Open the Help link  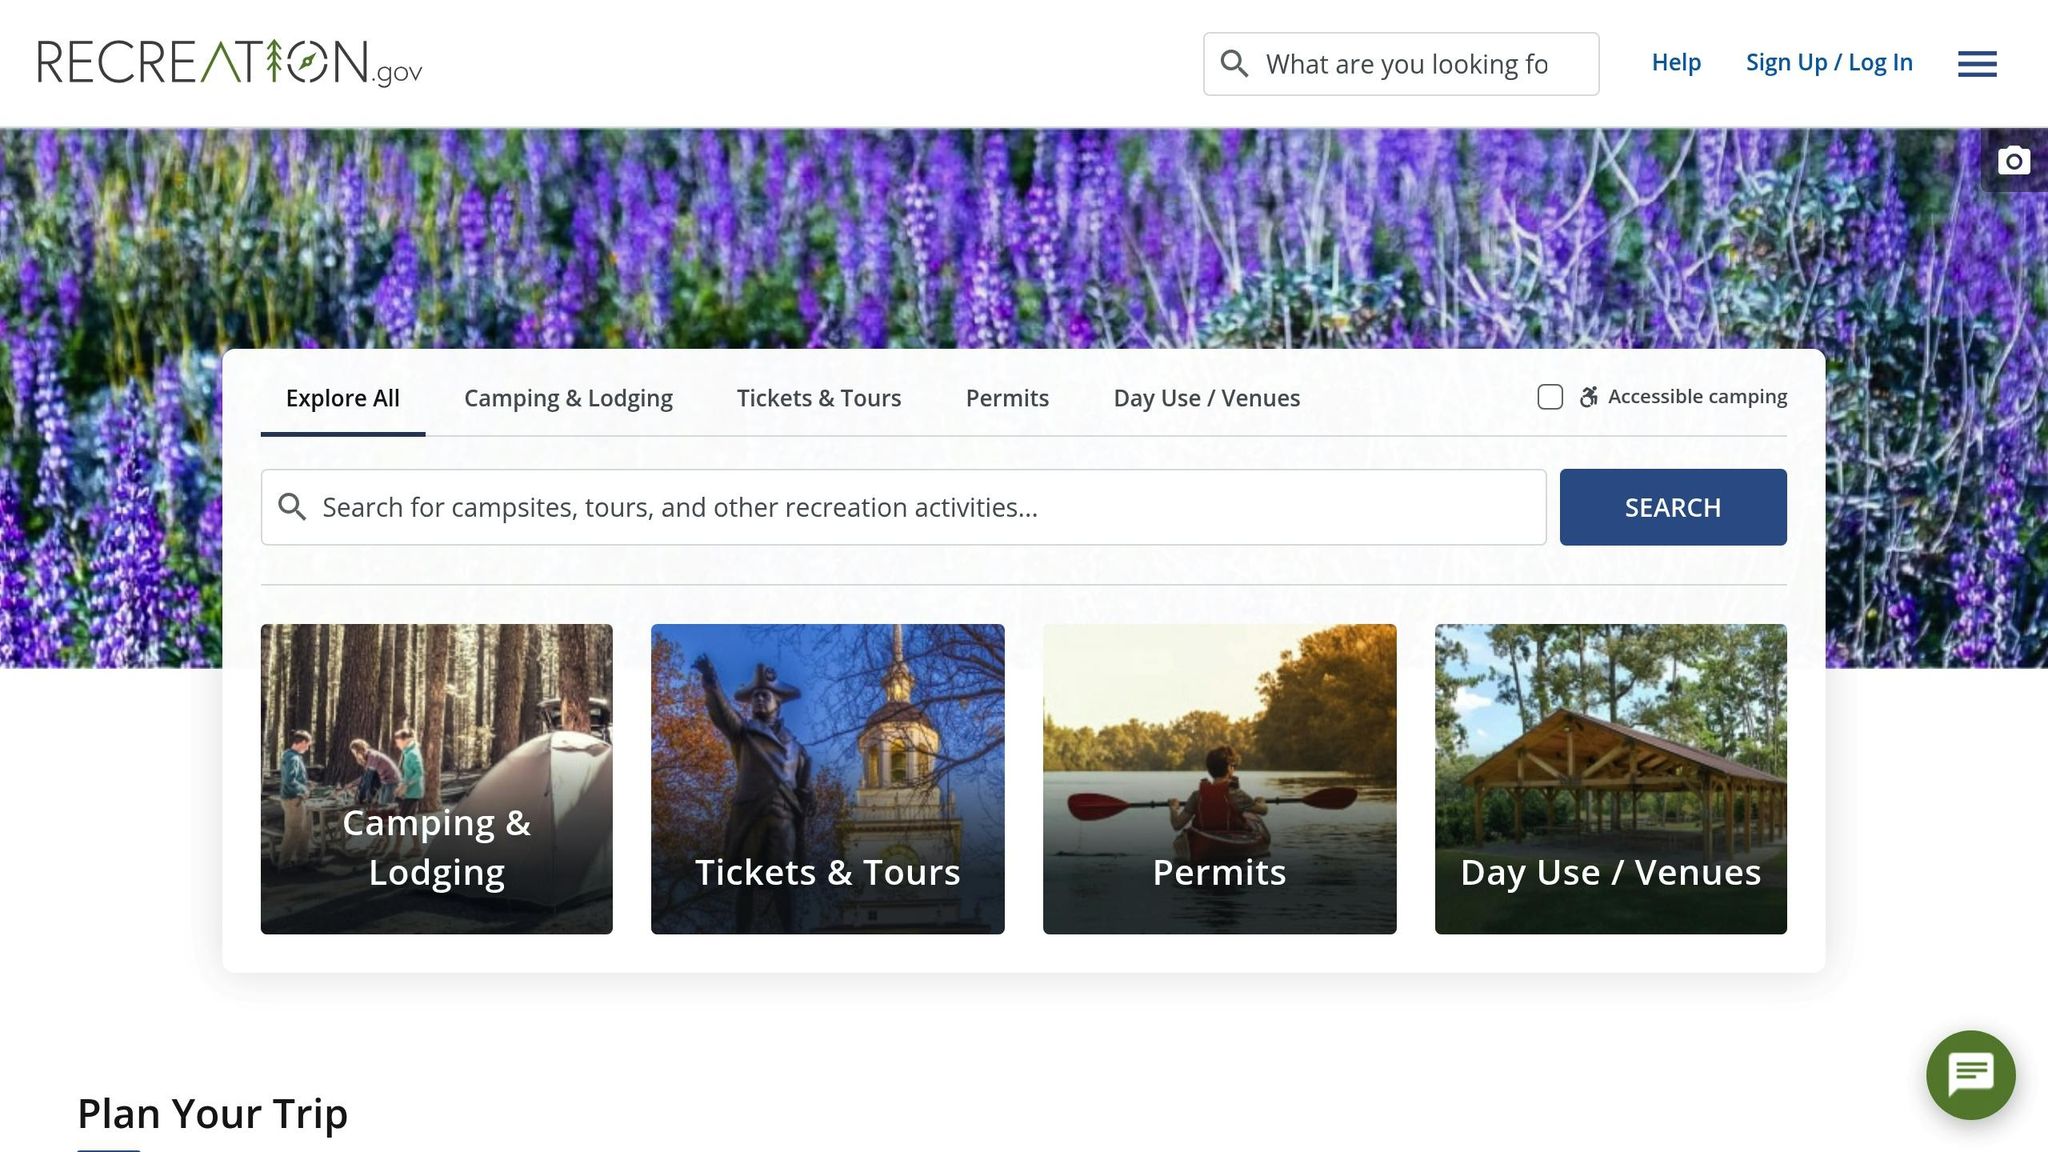click(x=1676, y=62)
